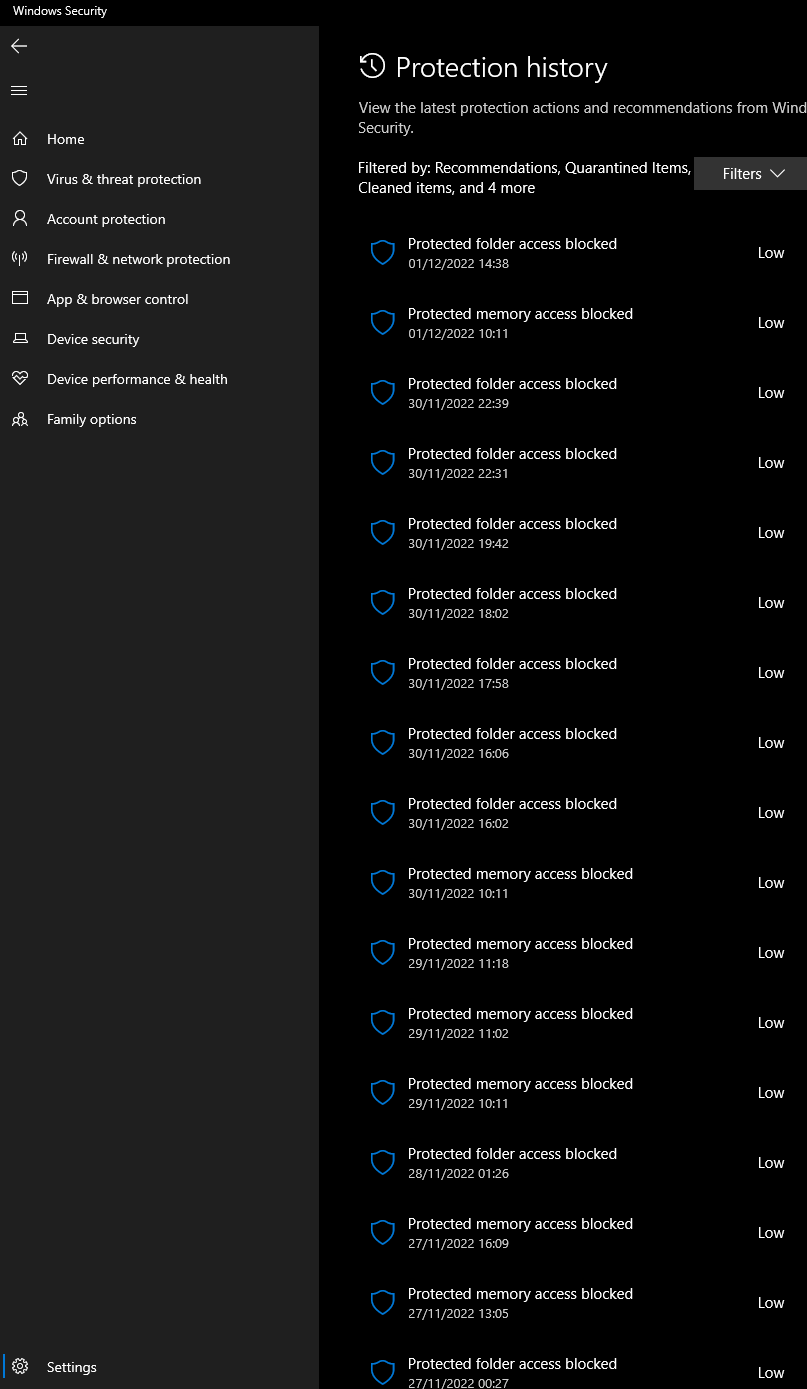
Task: Click the Device security laptop icon
Action: [x=20, y=339]
